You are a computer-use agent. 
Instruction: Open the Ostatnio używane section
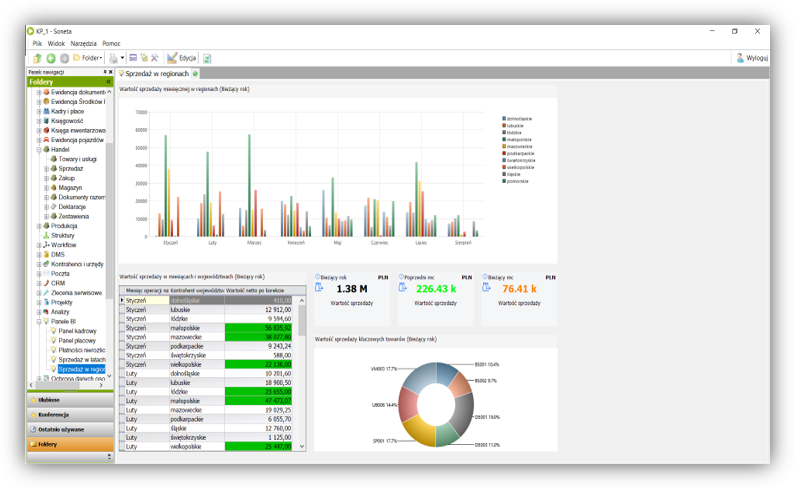(61, 429)
